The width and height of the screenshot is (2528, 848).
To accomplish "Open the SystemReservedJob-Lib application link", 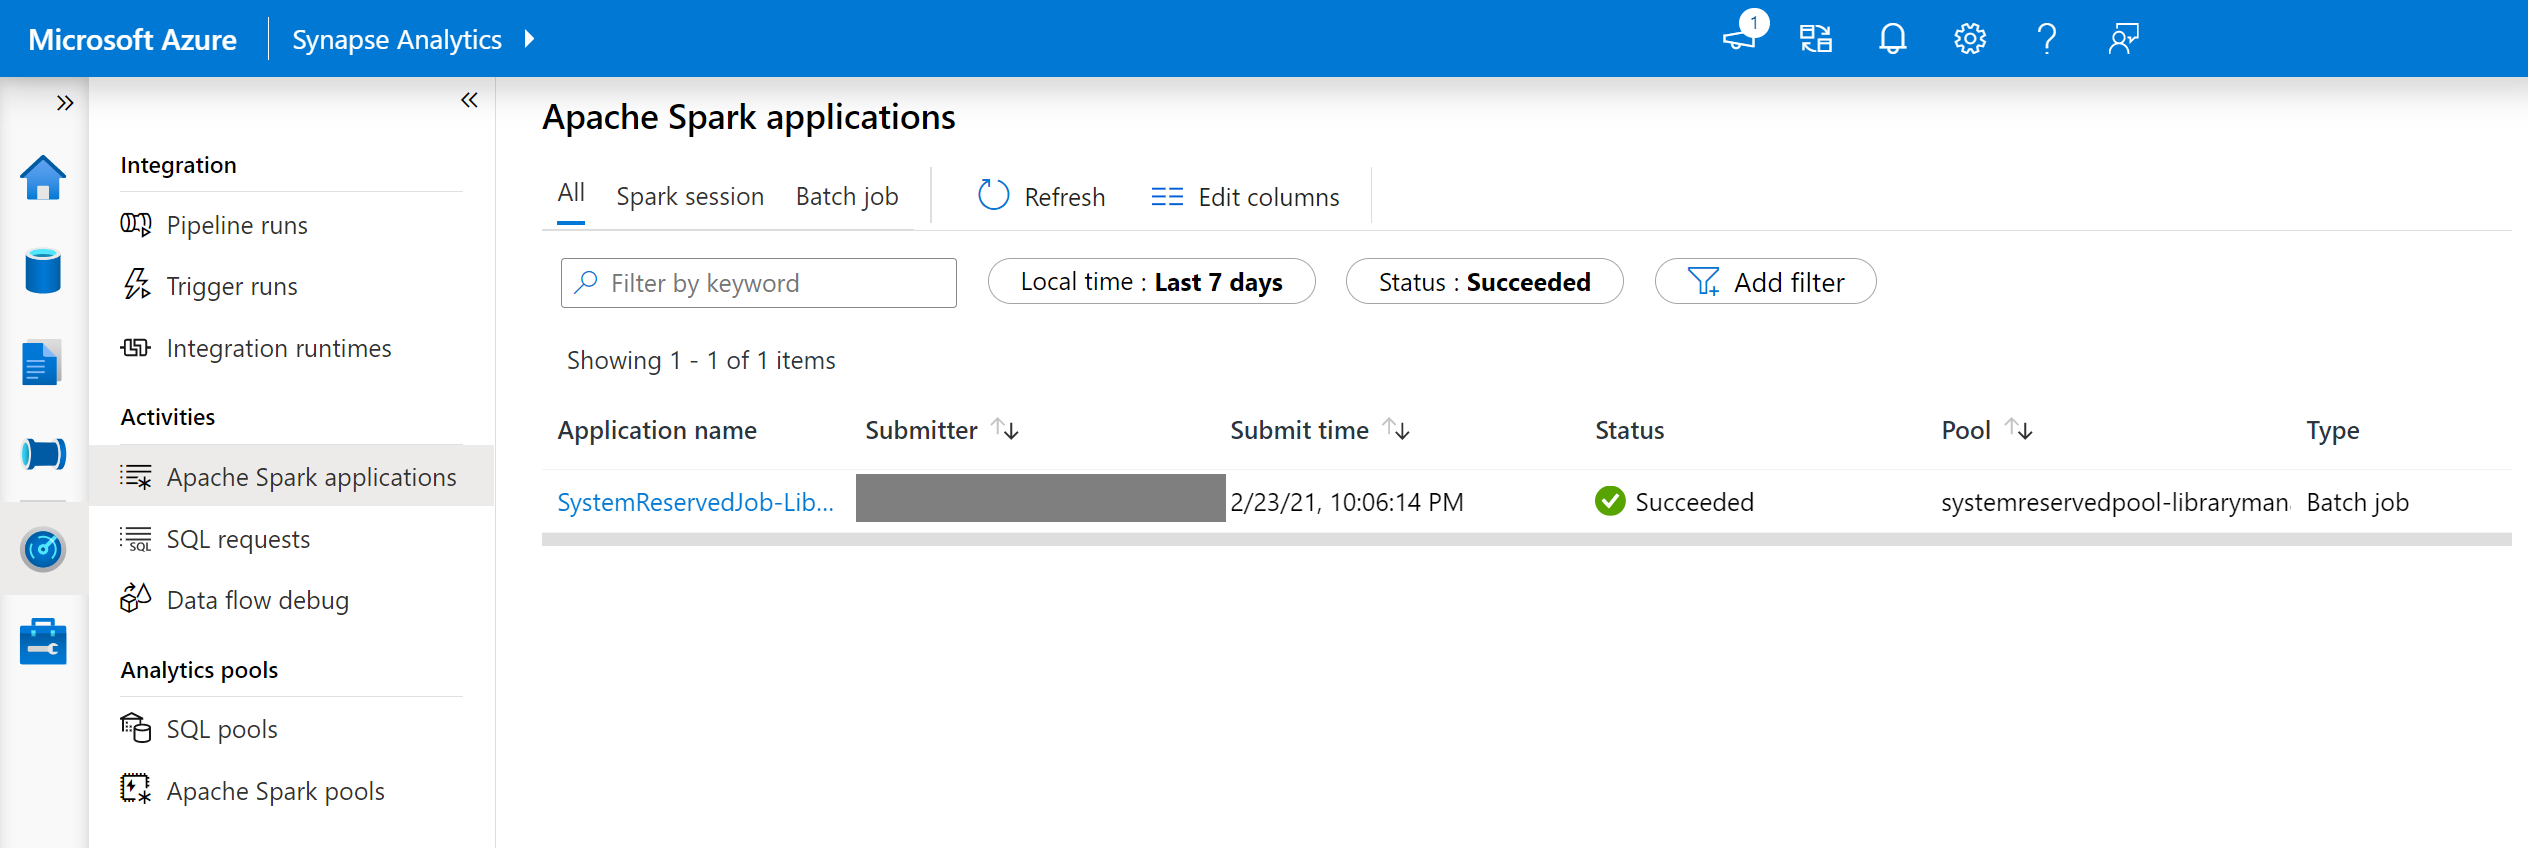I will pos(695,502).
